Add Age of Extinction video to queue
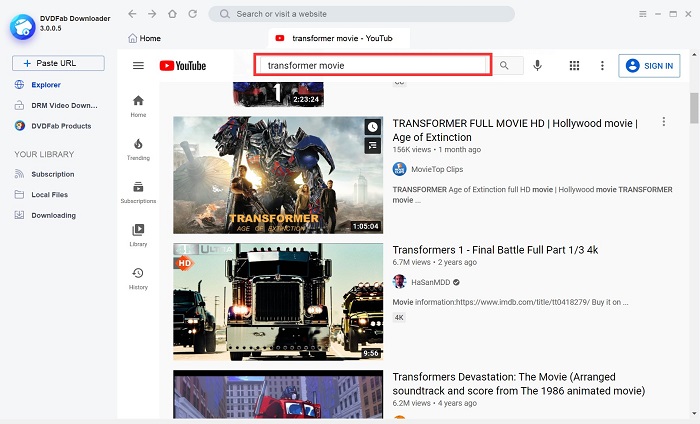This screenshot has width=700, height=424. coord(373,145)
